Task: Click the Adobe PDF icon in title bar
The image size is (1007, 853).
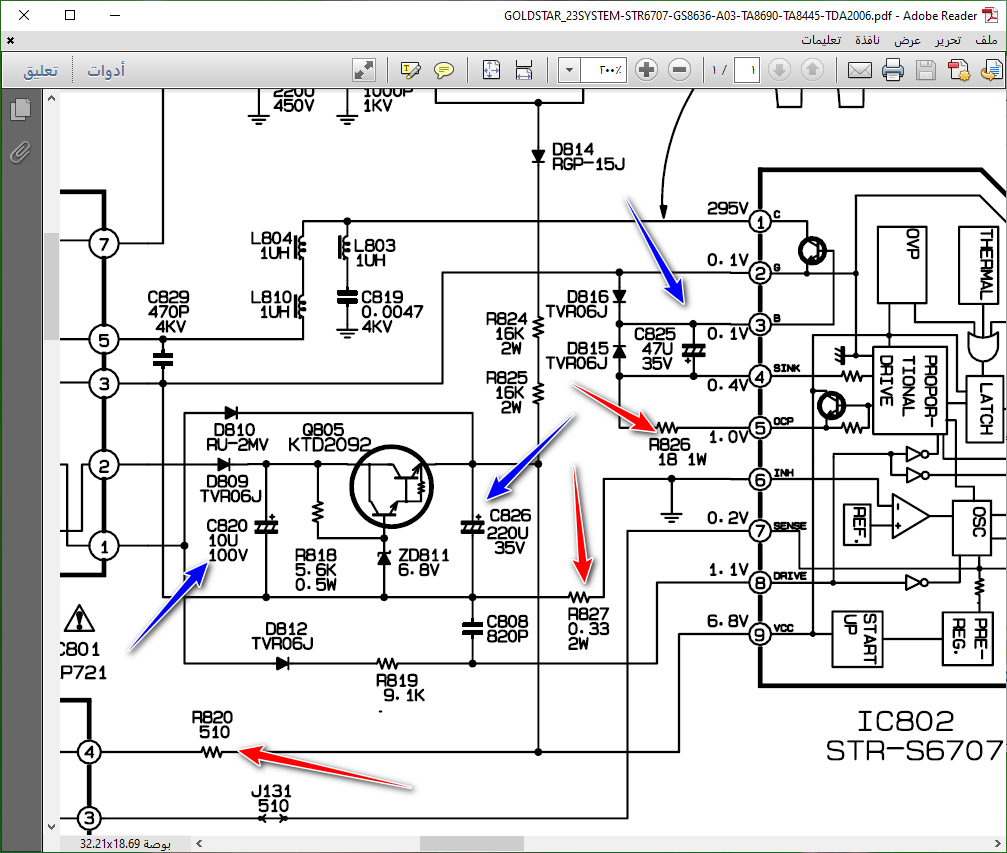Action: tap(990, 15)
